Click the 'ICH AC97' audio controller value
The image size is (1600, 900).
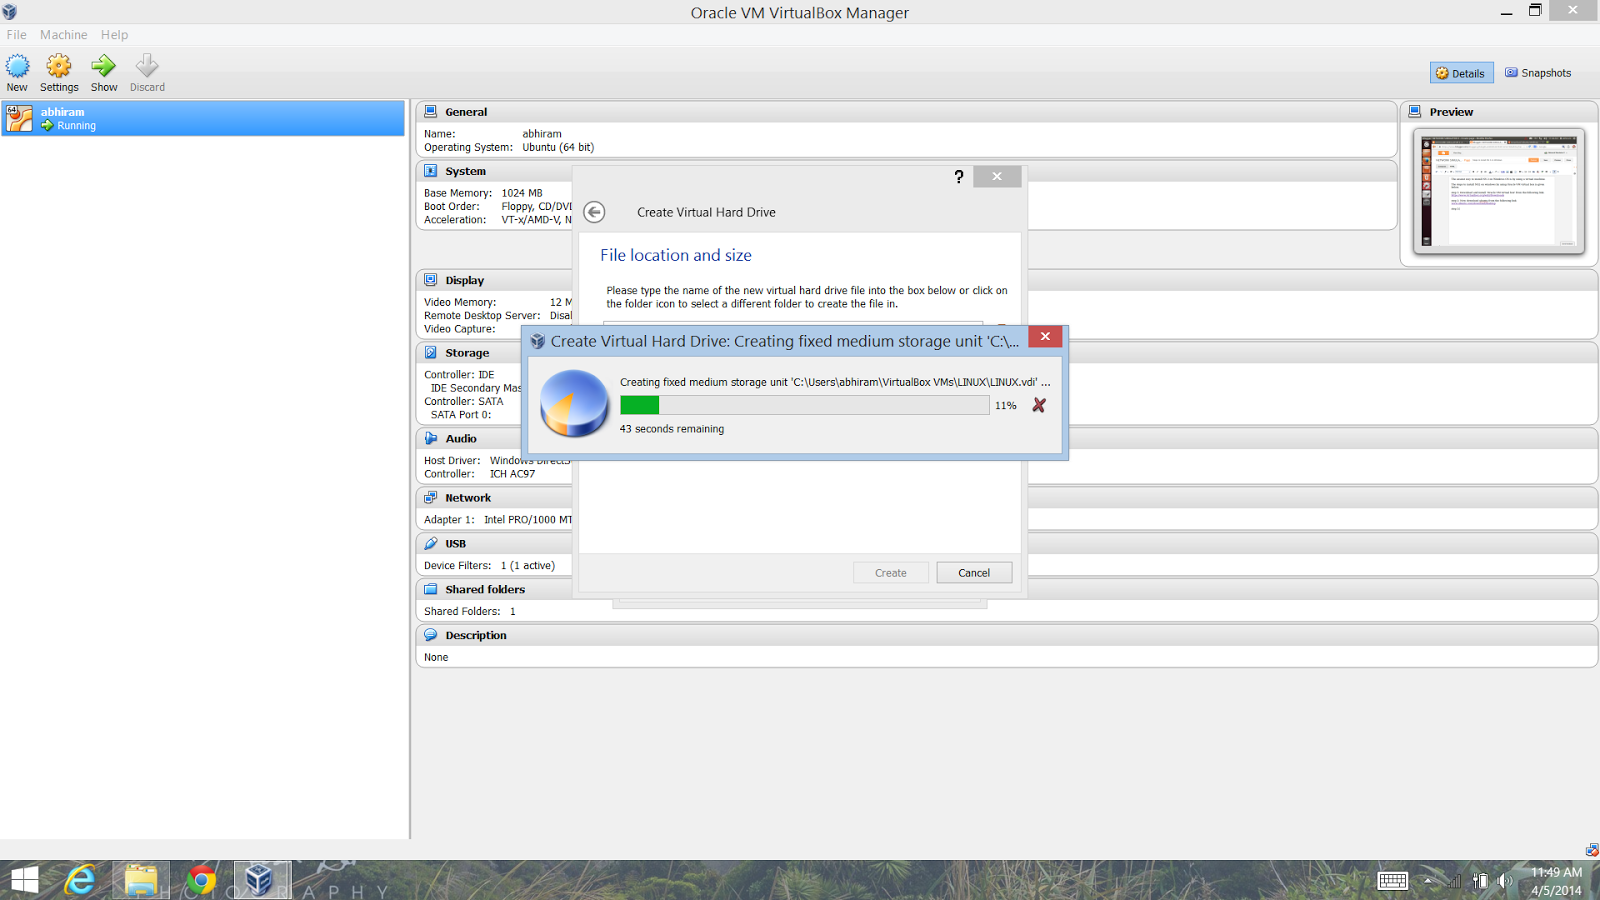tap(512, 474)
